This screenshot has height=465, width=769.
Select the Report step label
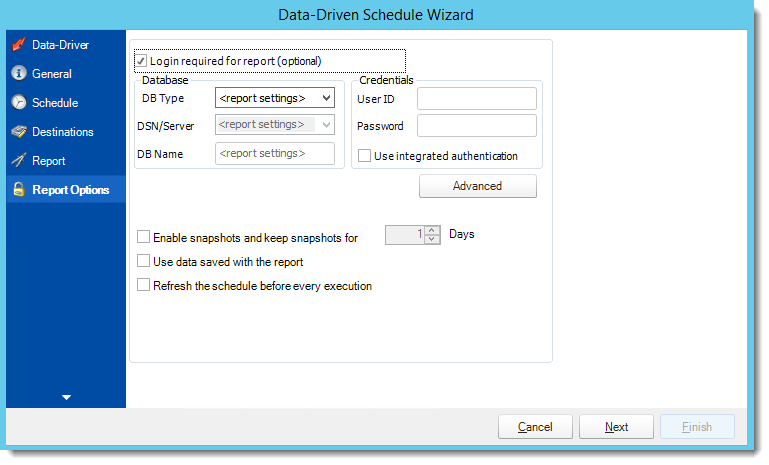[x=49, y=161]
